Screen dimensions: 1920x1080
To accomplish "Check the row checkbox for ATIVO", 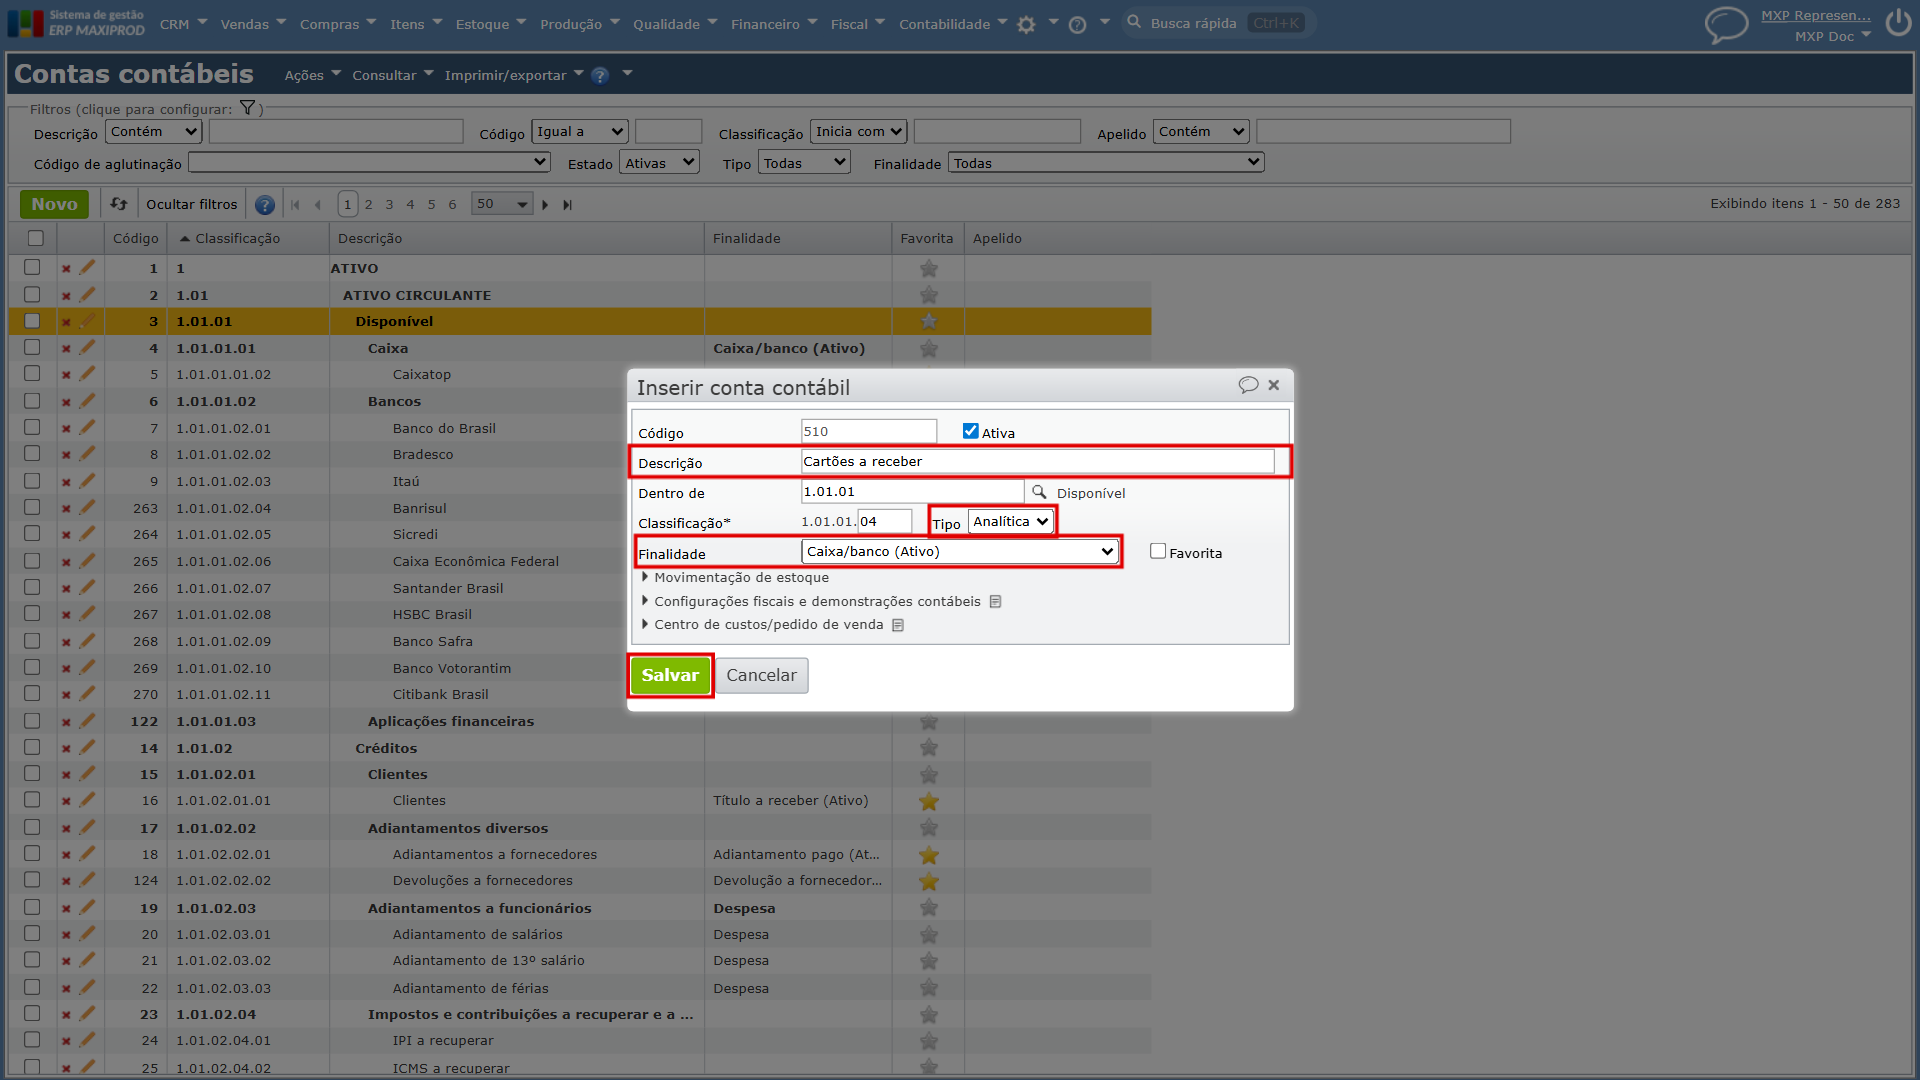I will click(32, 267).
